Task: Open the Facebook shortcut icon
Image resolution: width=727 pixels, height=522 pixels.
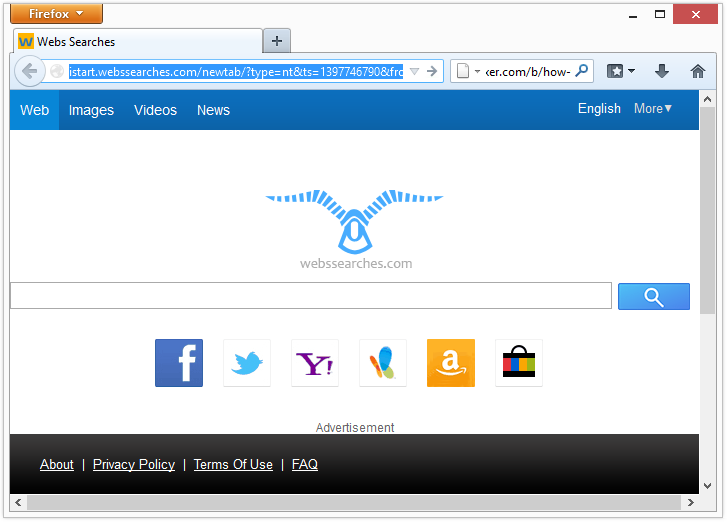Action: click(179, 363)
